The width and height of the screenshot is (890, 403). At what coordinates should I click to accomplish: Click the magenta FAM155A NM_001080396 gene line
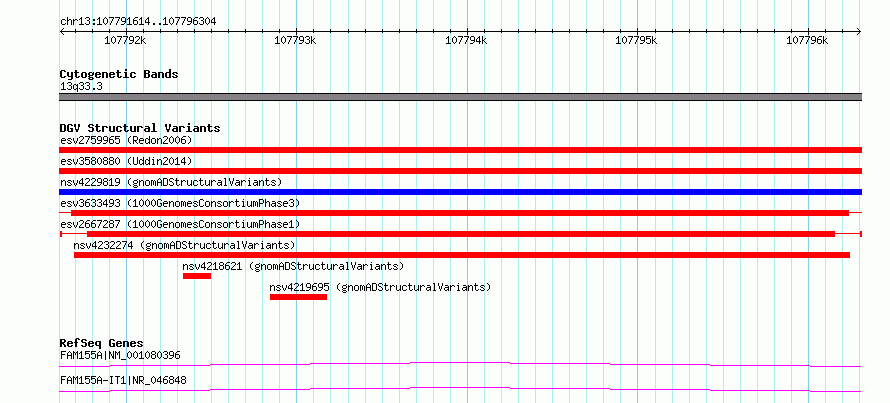[x=460, y=364]
